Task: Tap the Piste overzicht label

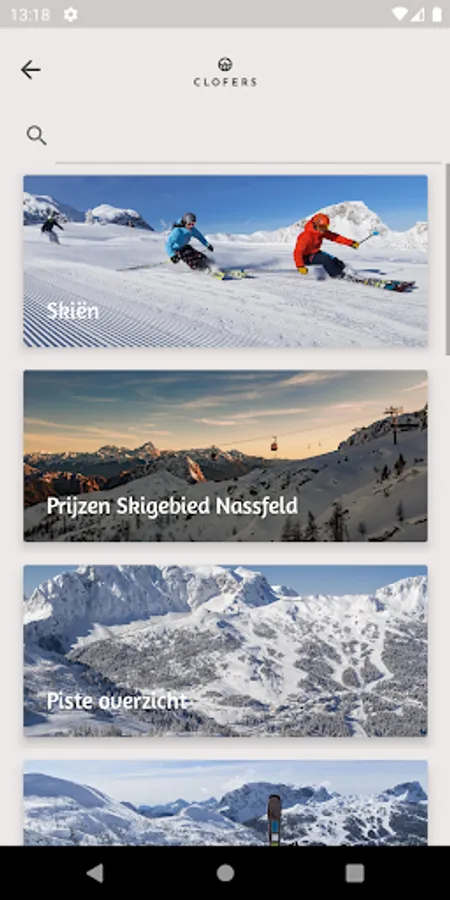Action: coord(117,701)
